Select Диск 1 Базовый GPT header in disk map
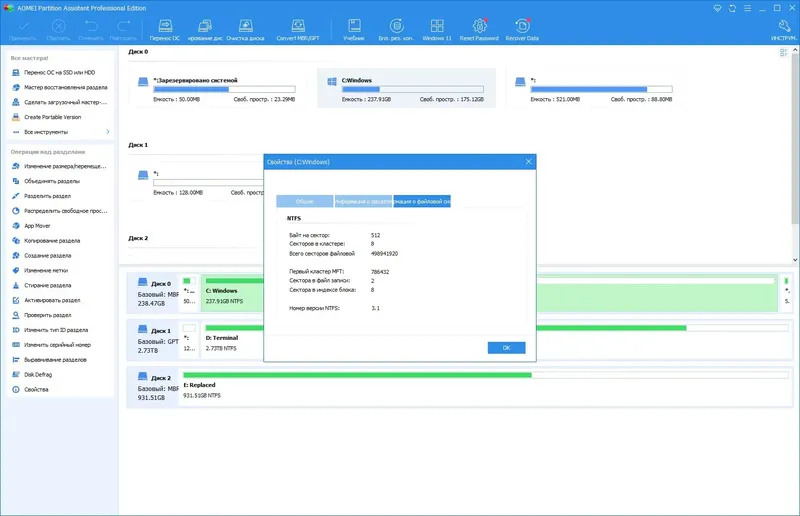Screen dimensions: 800x516 click(x=154, y=340)
